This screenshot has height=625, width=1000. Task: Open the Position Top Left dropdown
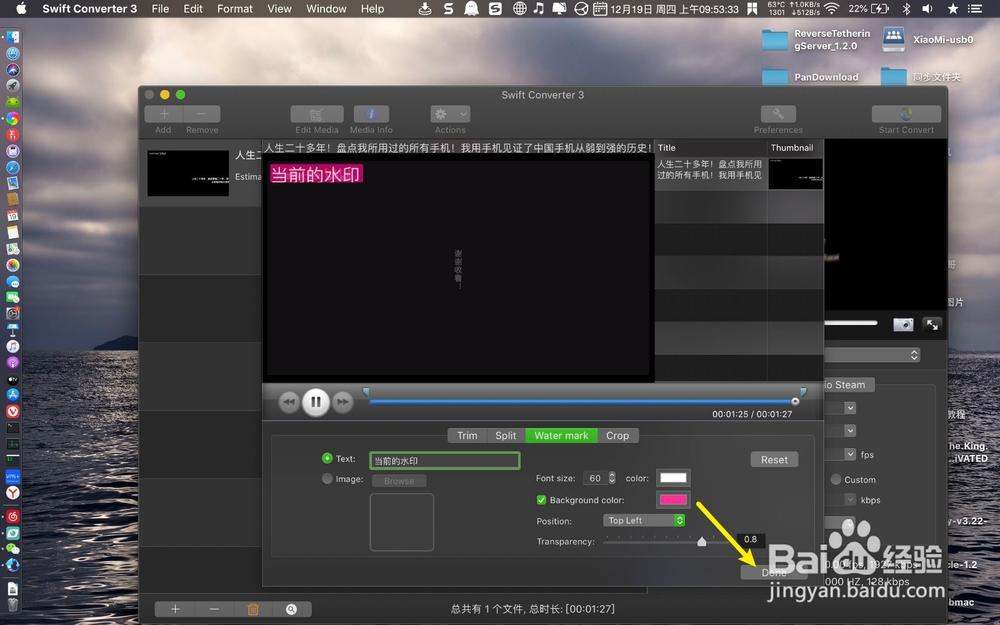pyautogui.click(x=644, y=520)
